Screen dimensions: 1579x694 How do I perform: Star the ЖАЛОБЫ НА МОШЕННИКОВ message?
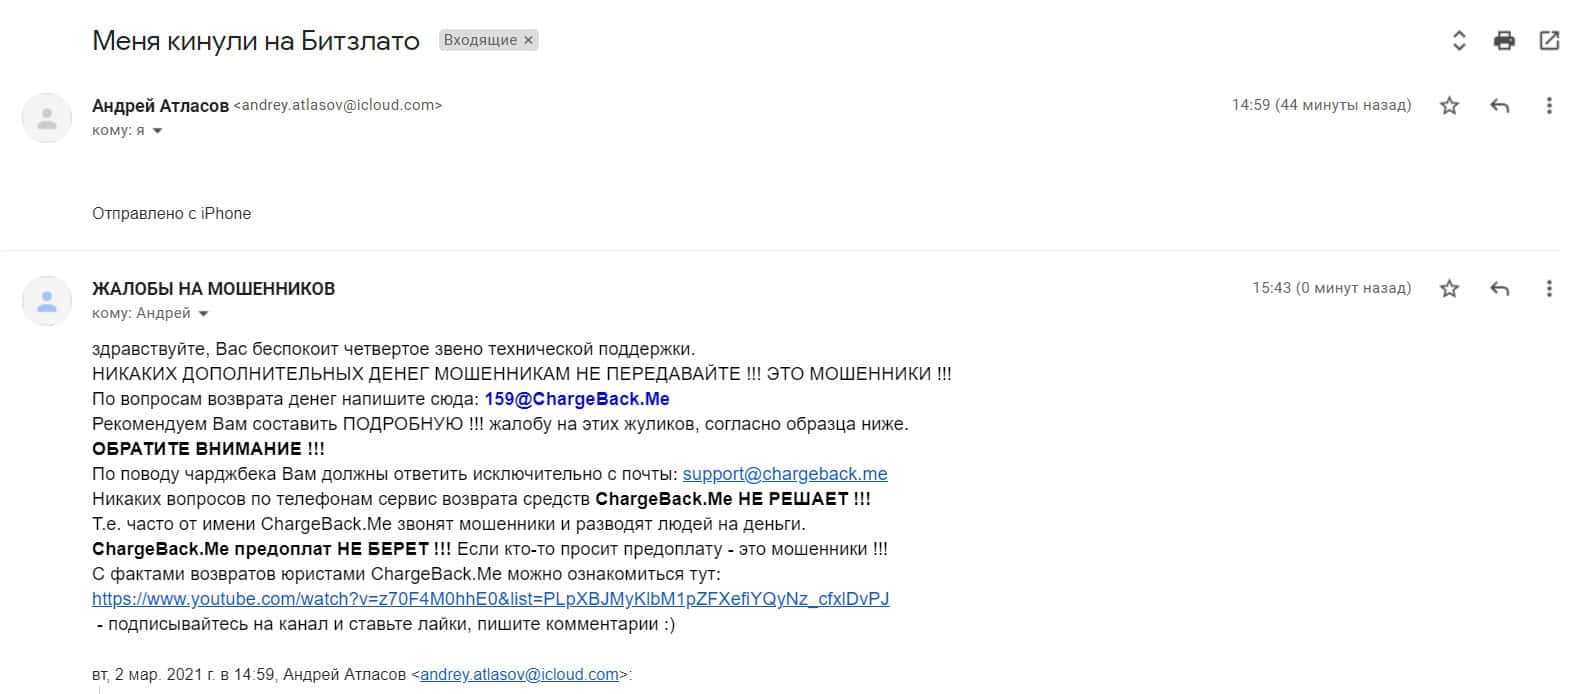click(1449, 289)
